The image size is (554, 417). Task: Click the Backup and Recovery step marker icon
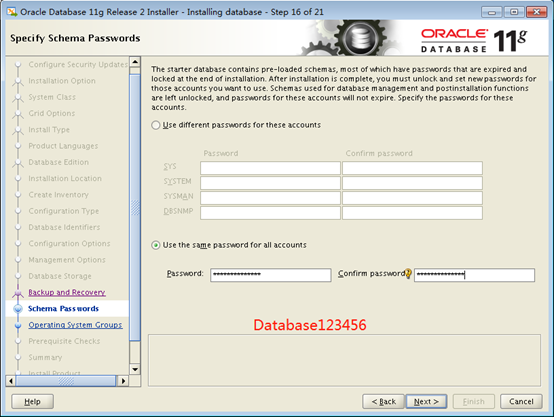click(18, 293)
